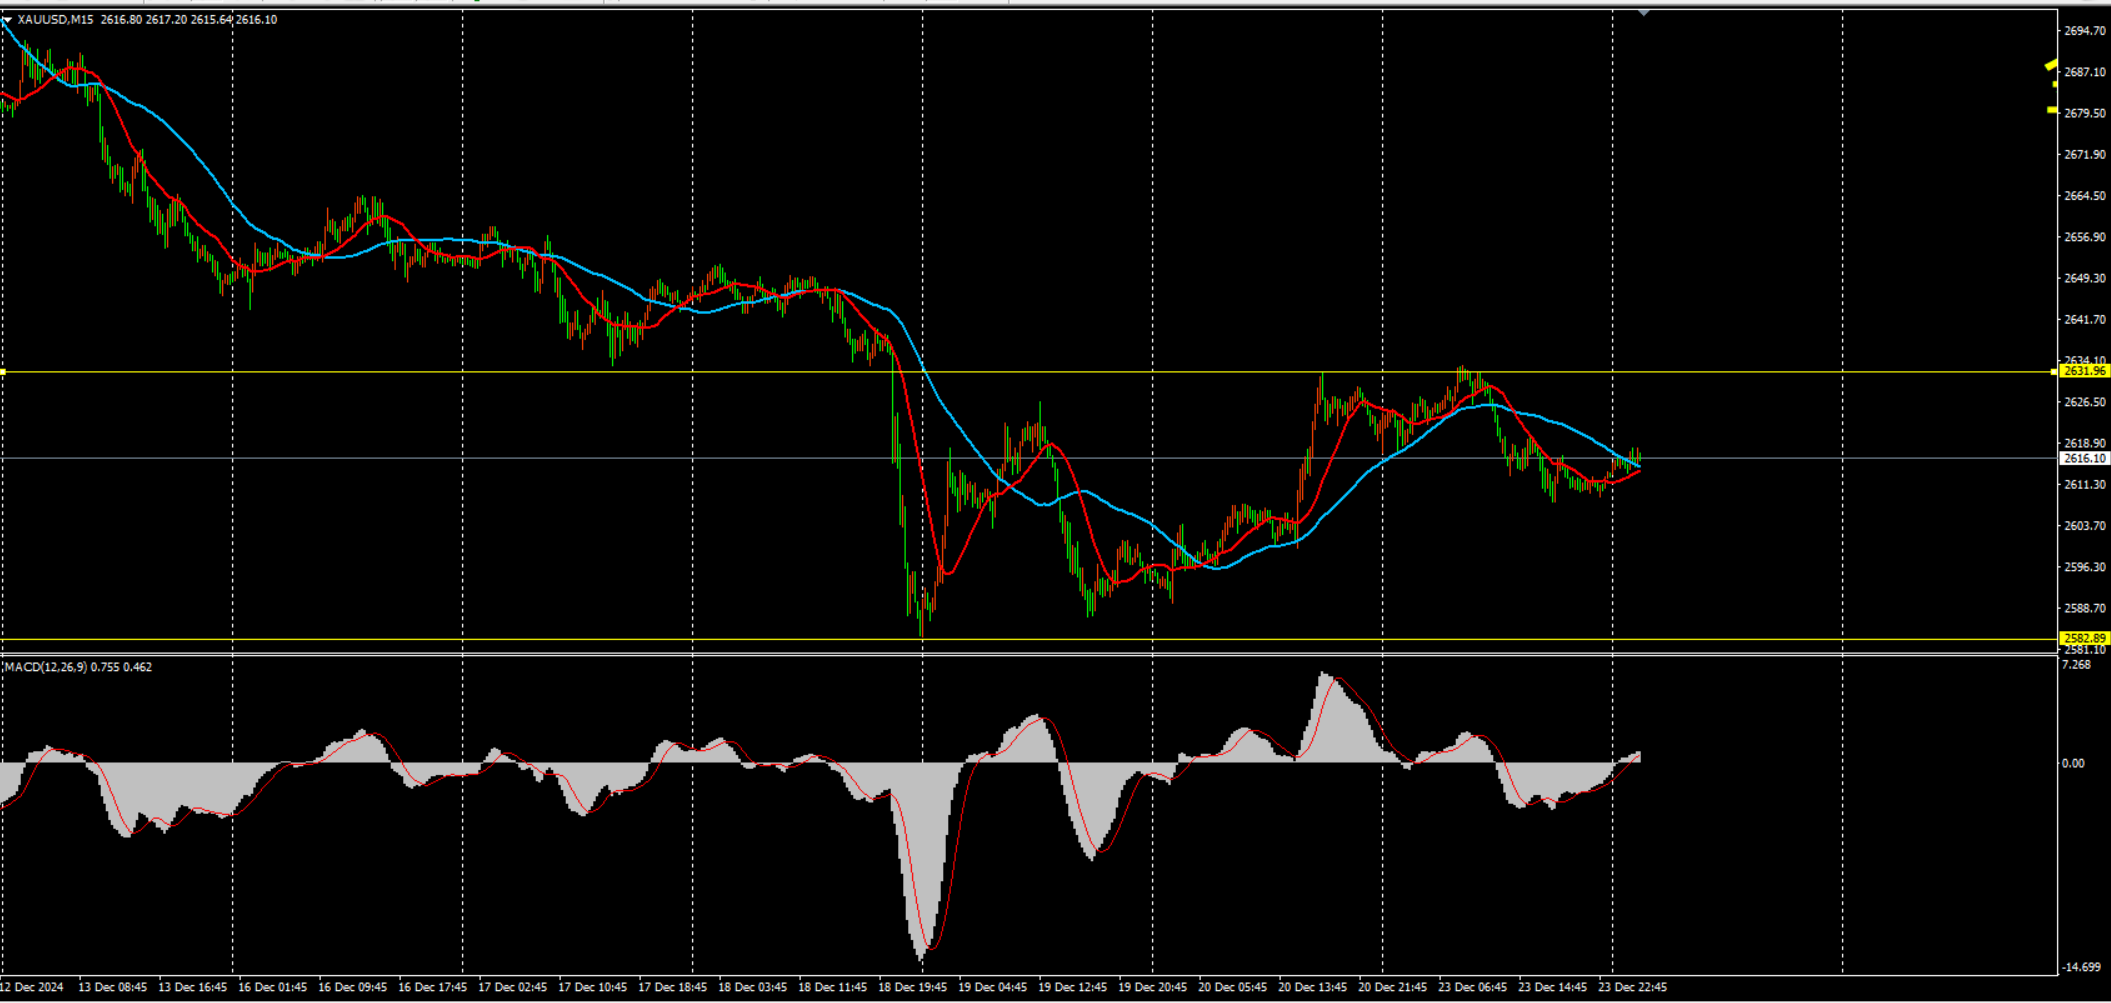2111x1003 pixels.
Task: Click the MACD(12,26,9) indicator label
Action: pos(46,667)
